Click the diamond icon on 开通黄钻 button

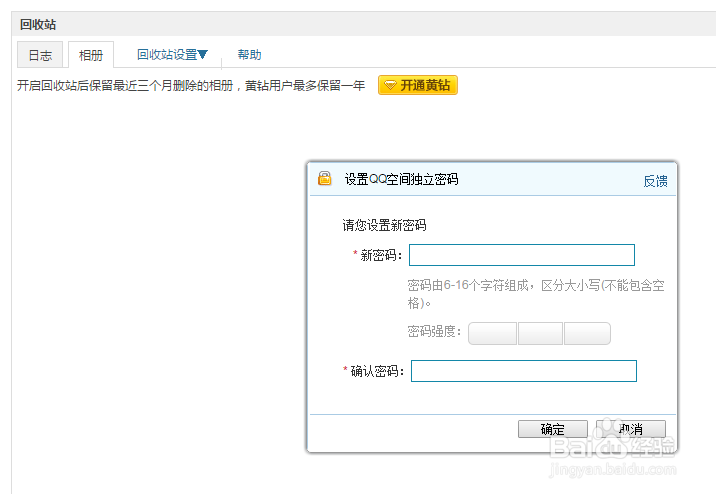tap(390, 85)
